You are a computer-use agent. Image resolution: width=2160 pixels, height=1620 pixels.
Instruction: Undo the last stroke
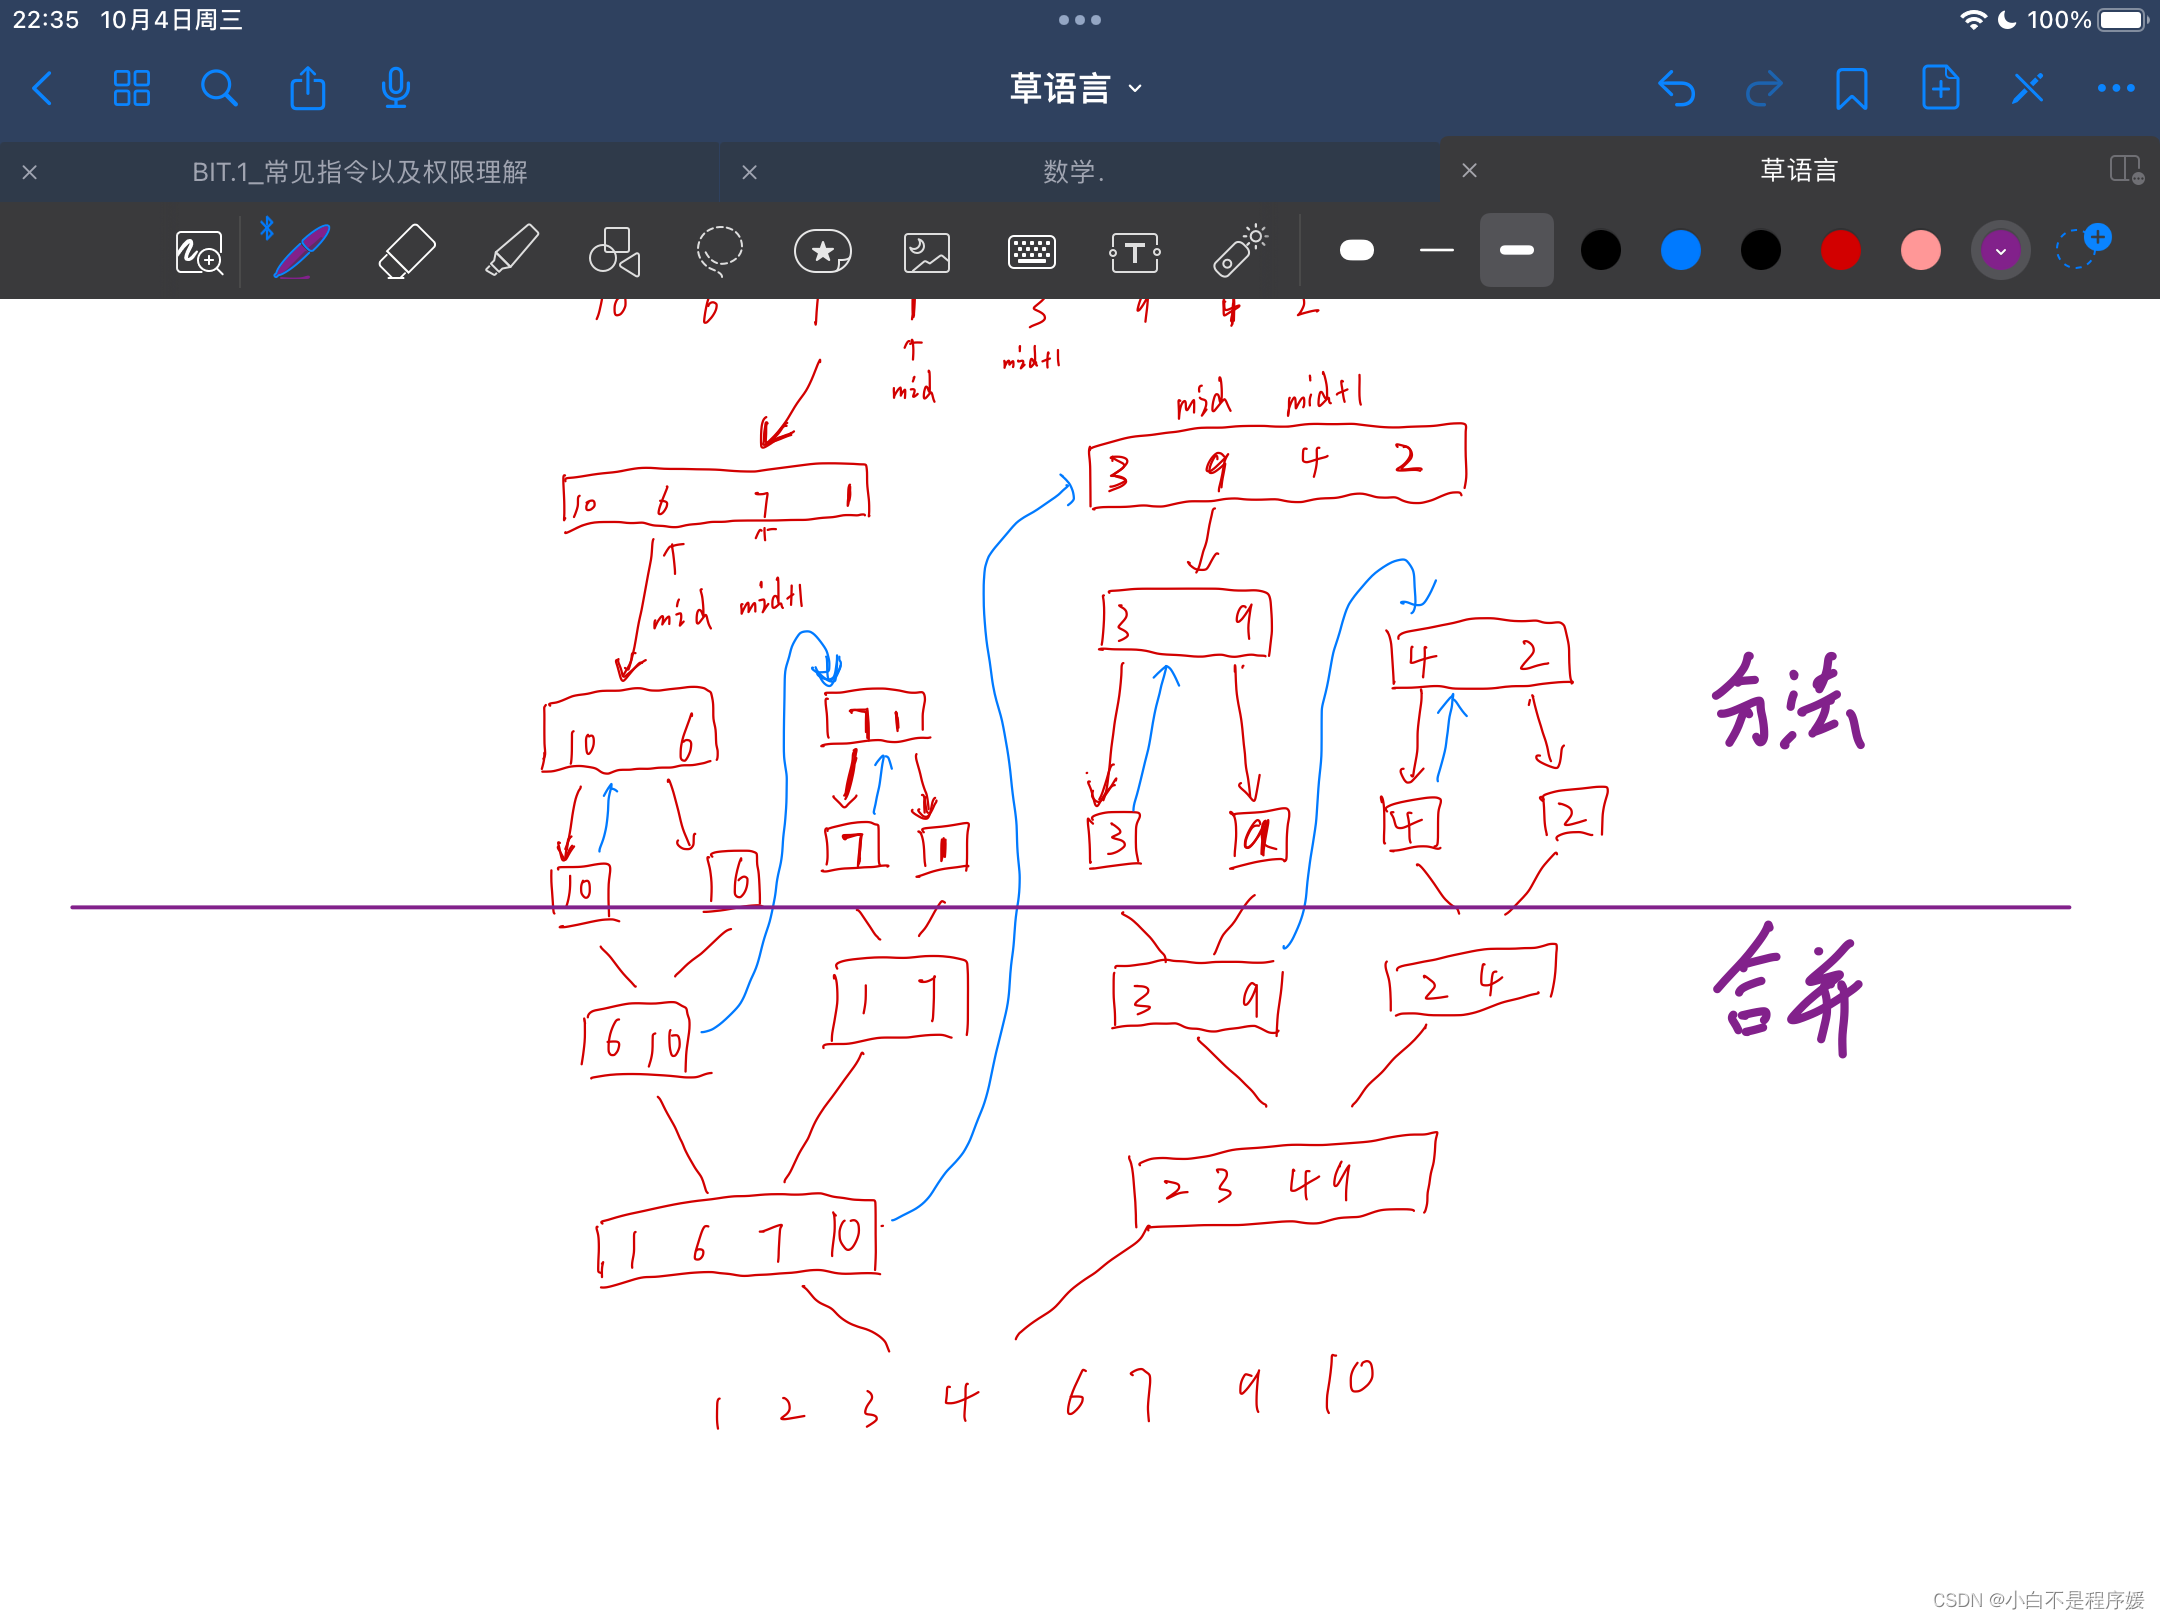pos(1676,89)
